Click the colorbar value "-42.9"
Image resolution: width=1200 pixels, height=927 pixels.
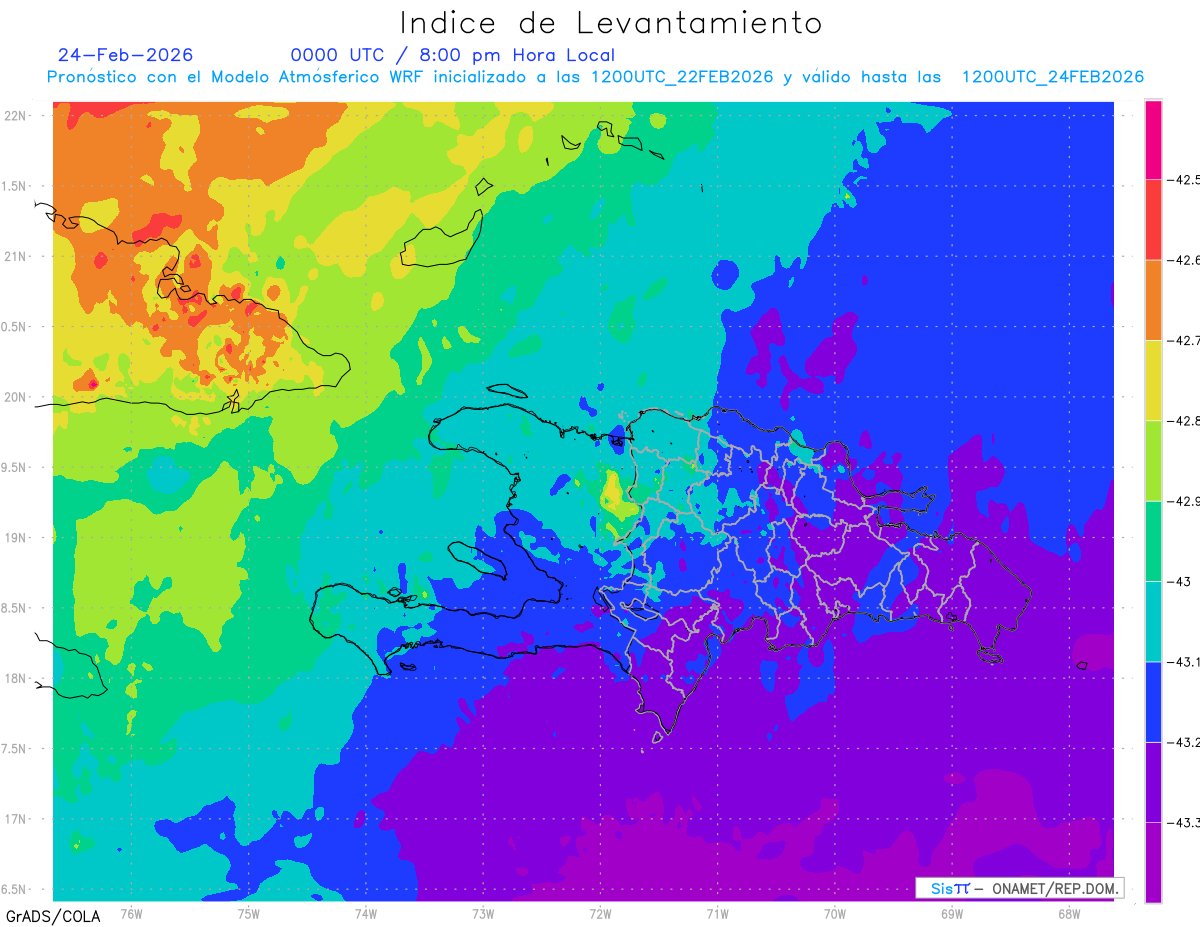click(x=1184, y=501)
